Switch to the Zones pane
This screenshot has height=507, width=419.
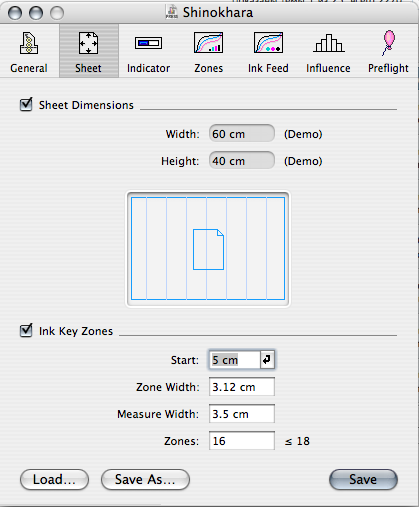click(209, 52)
